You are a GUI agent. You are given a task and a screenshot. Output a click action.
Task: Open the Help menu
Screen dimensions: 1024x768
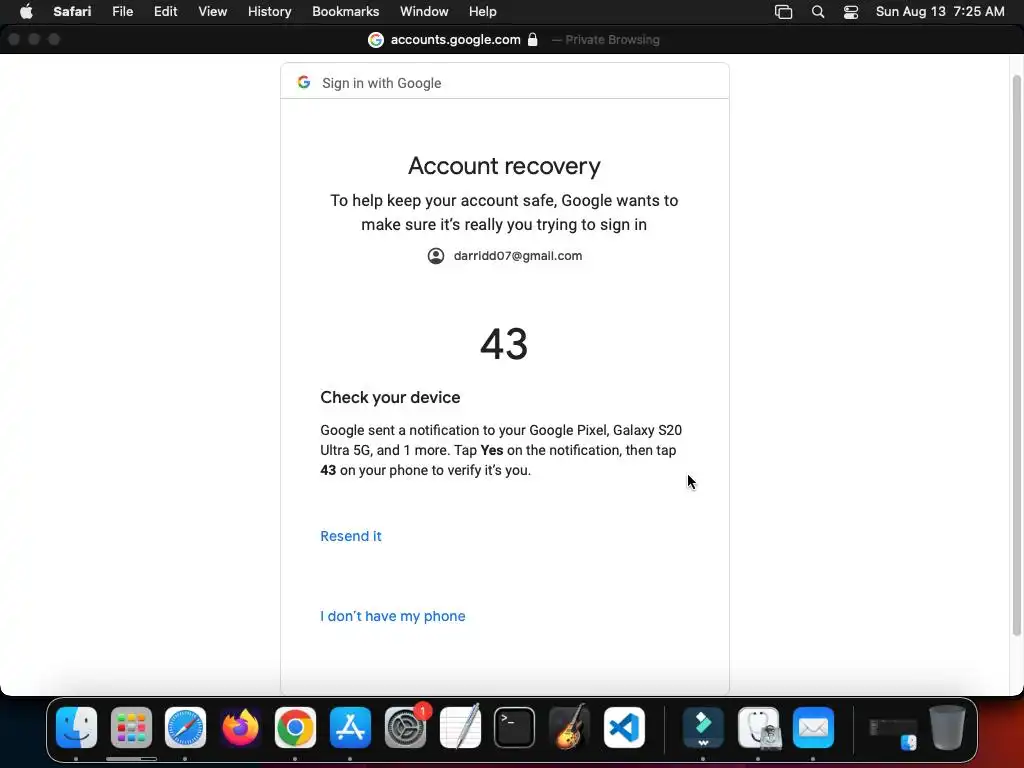(x=483, y=12)
